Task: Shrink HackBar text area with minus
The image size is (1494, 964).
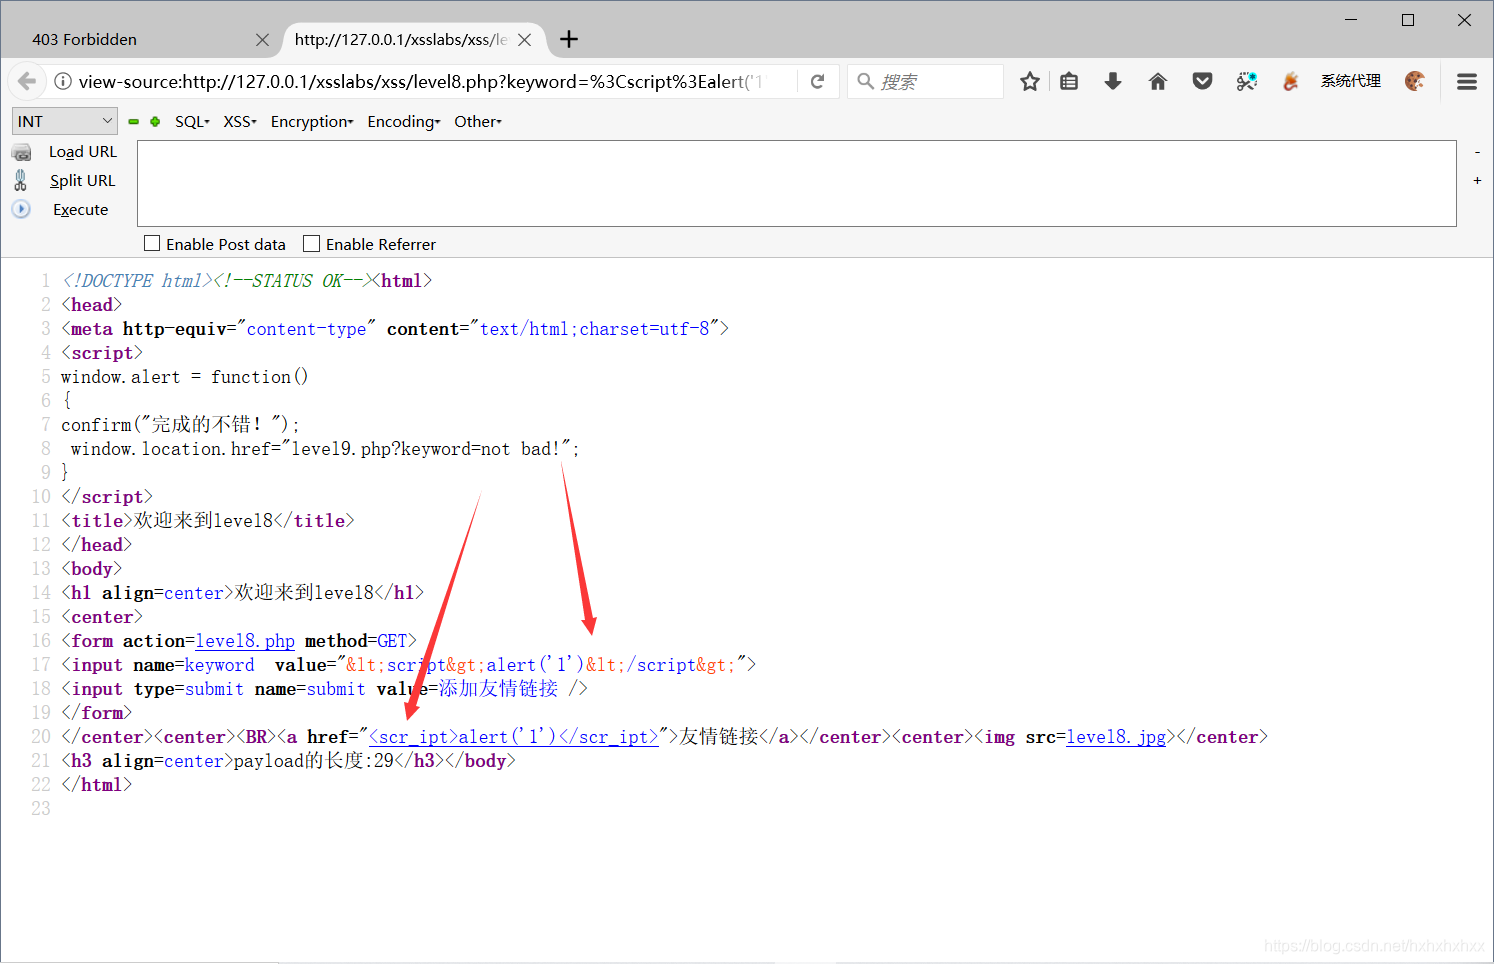Action: 1477,152
